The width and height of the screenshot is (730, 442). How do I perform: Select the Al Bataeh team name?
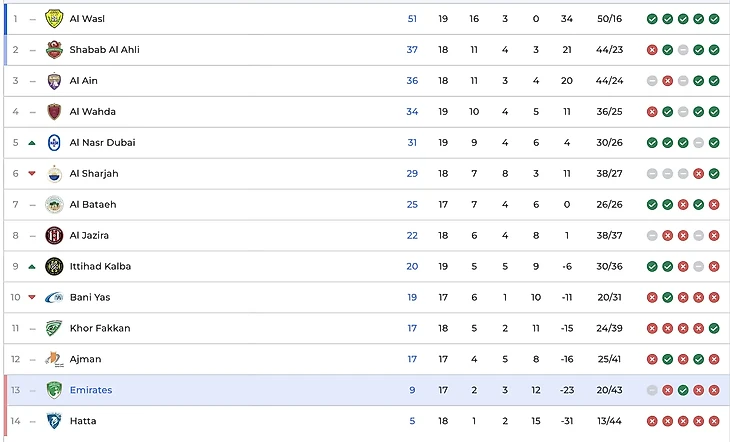click(93, 204)
